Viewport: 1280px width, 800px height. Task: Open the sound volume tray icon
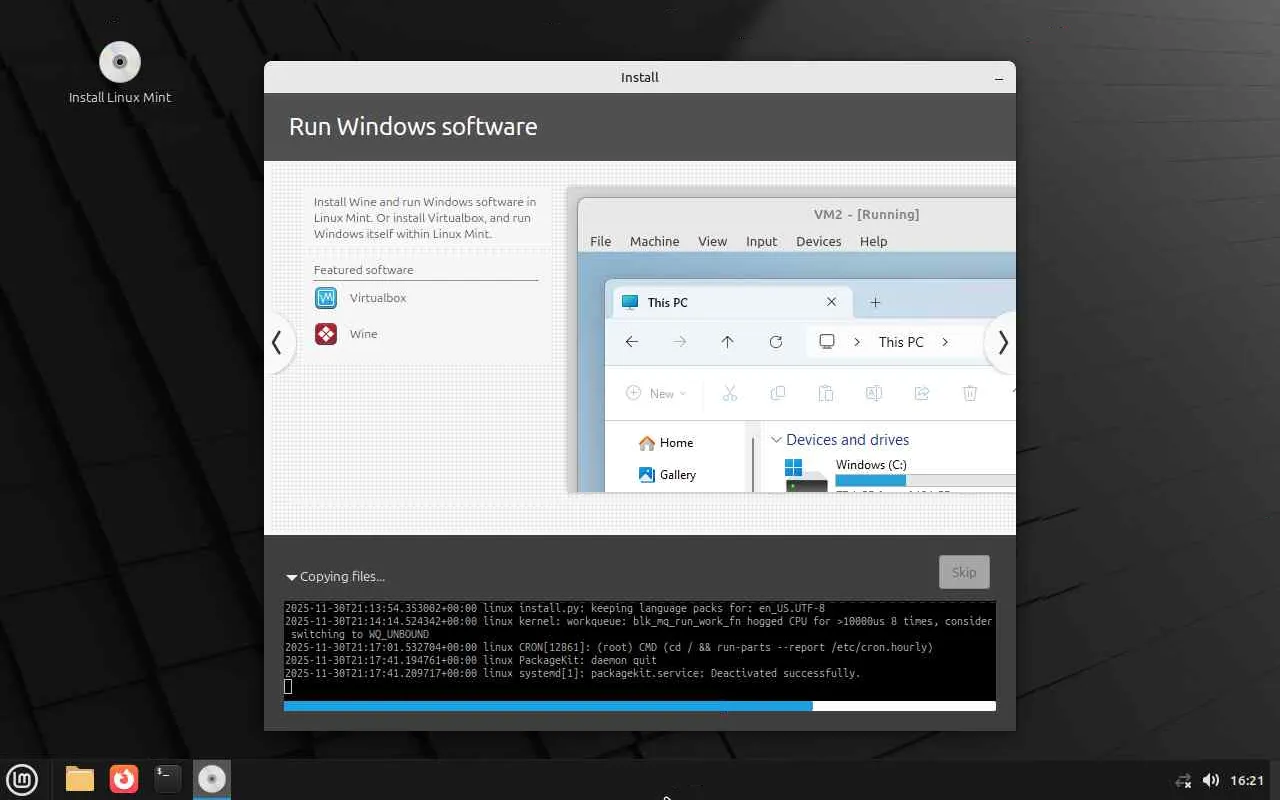point(1210,780)
